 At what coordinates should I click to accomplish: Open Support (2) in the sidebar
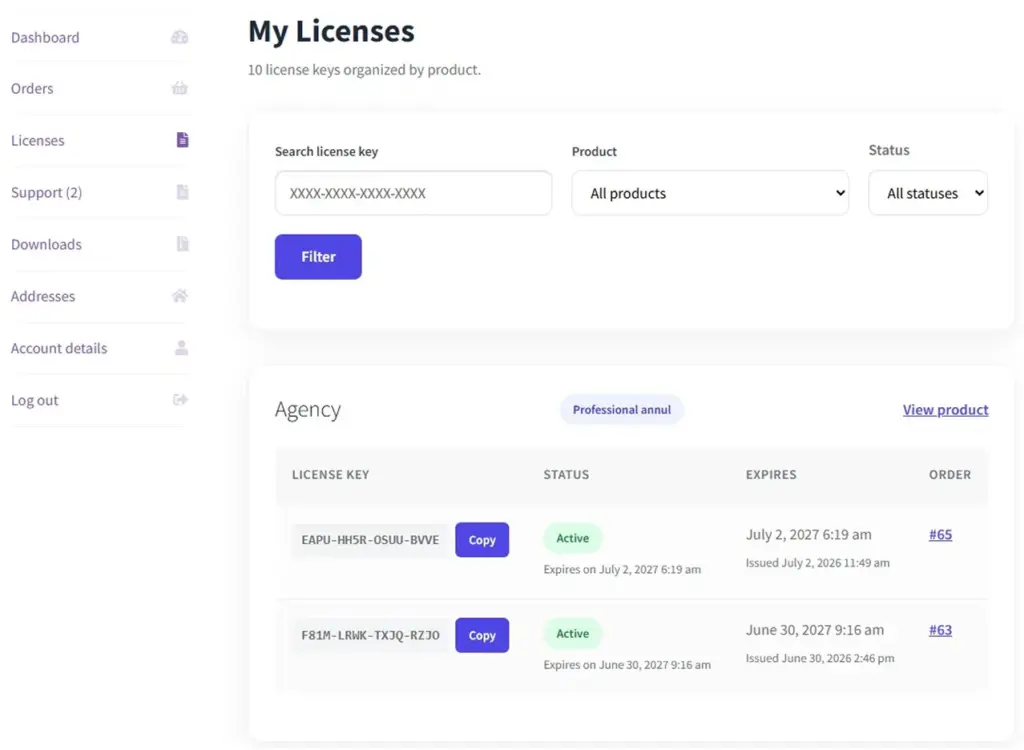point(46,192)
